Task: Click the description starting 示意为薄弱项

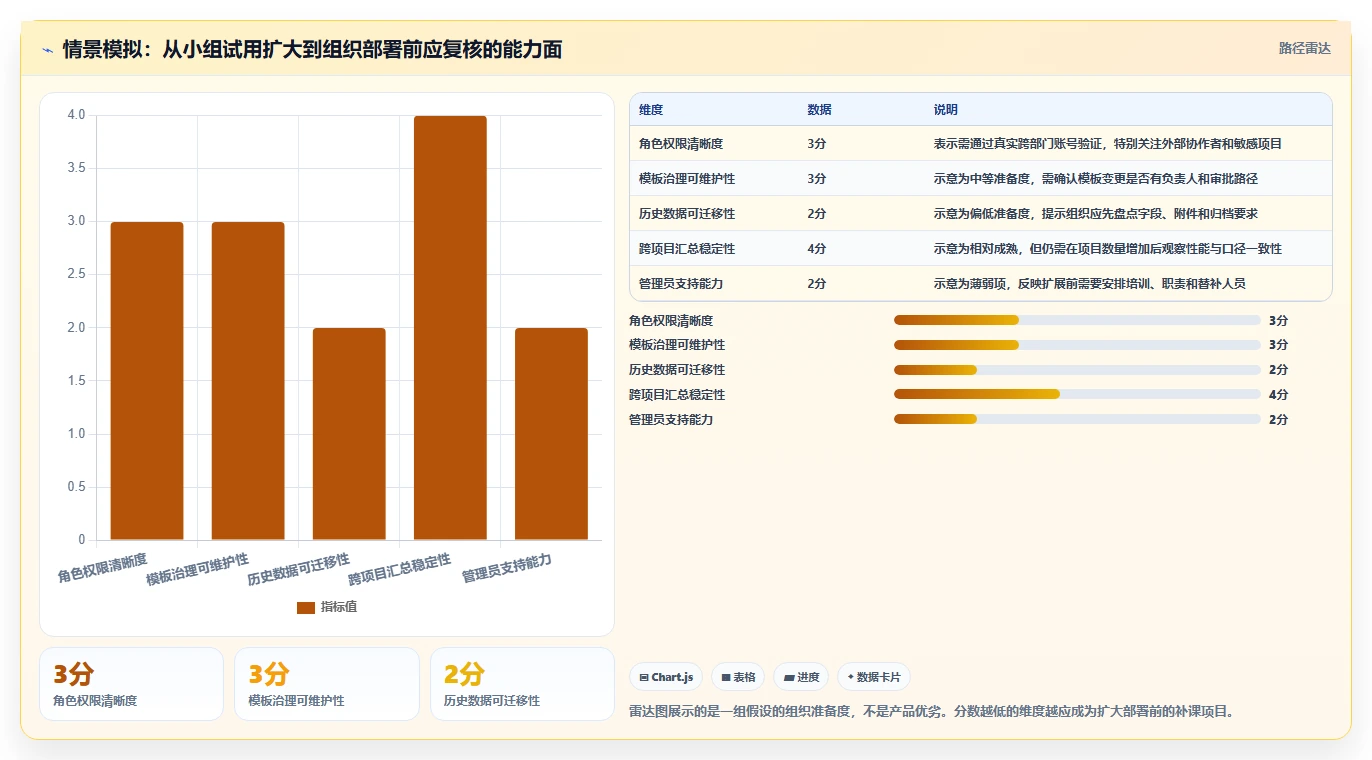Action: (x=1090, y=284)
